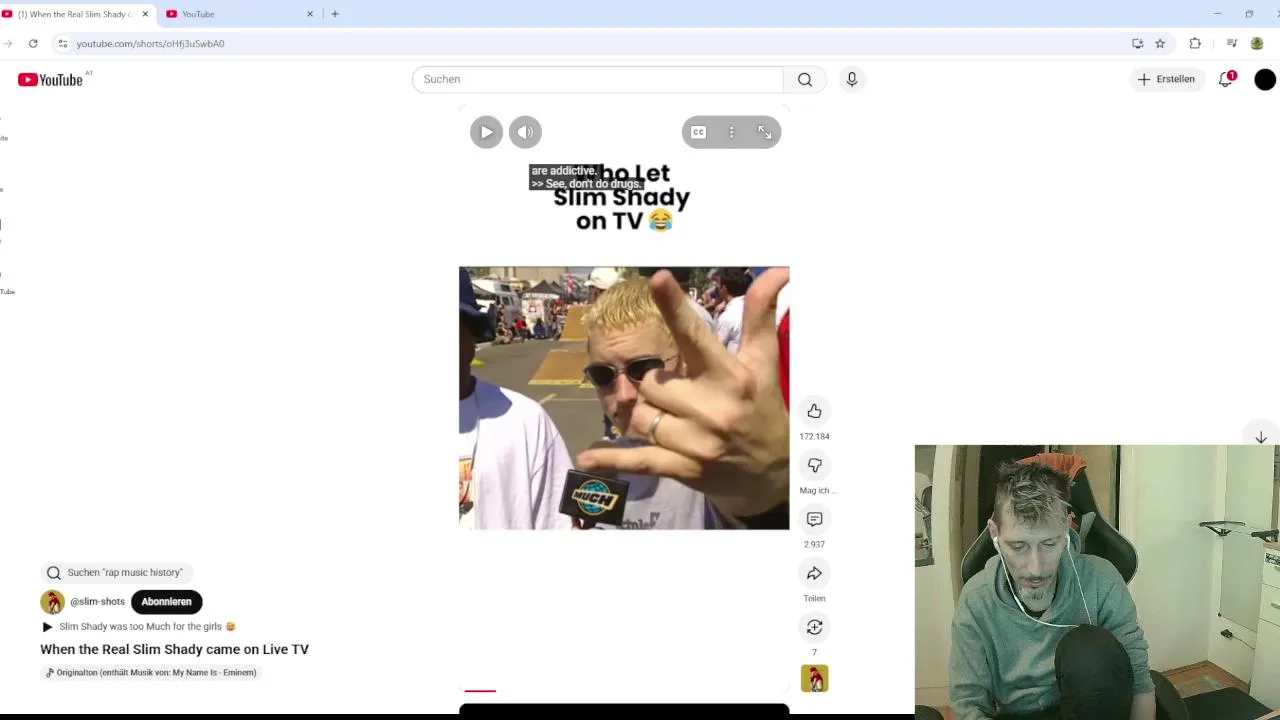The image size is (1280, 720).
Task: Play the Shorts video
Action: (x=486, y=132)
